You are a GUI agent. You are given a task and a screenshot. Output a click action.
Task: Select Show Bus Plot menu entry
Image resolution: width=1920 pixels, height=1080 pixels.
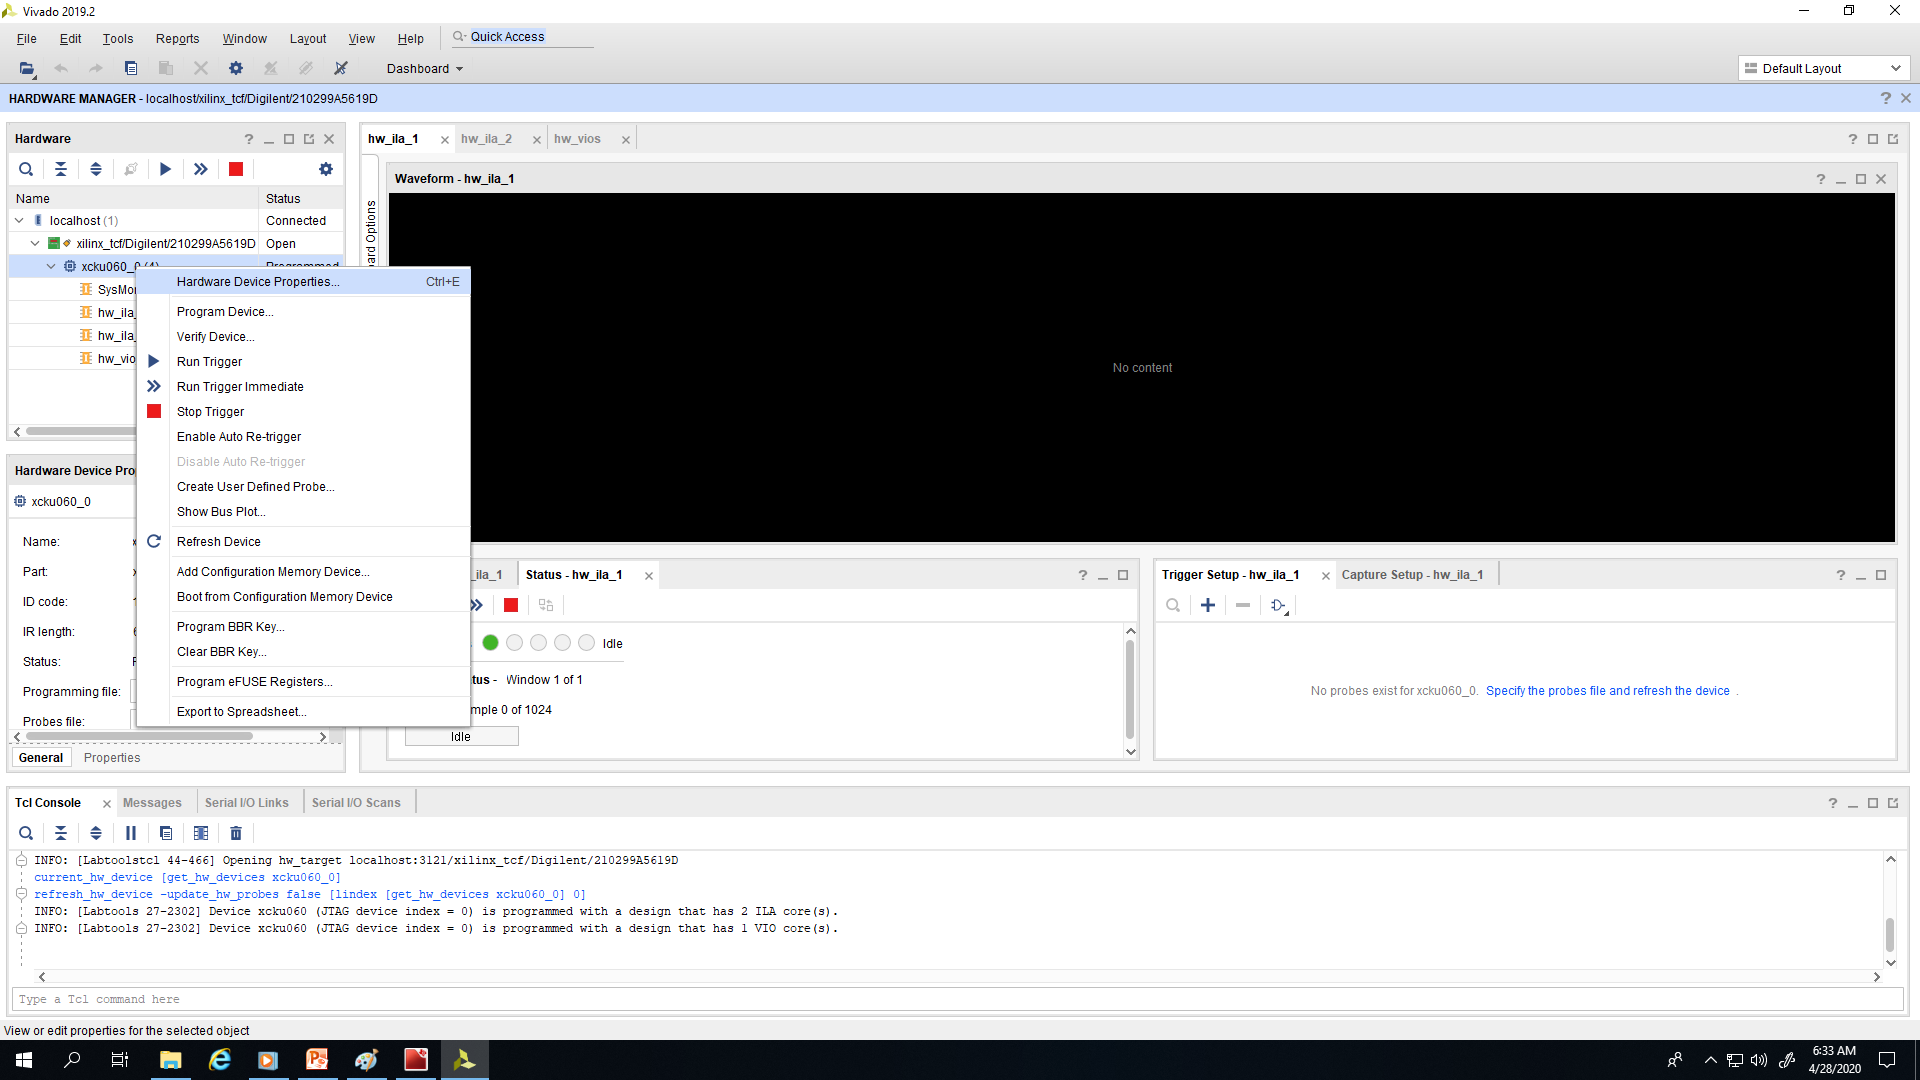click(x=303, y=512)
